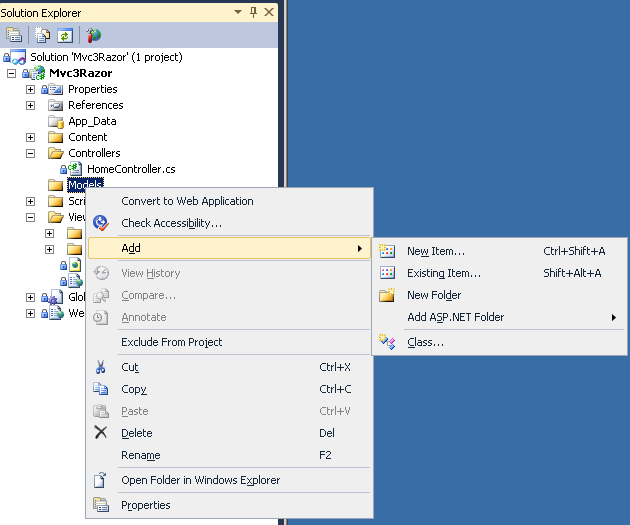Expand the Scripts folder node

click(30, 201)
